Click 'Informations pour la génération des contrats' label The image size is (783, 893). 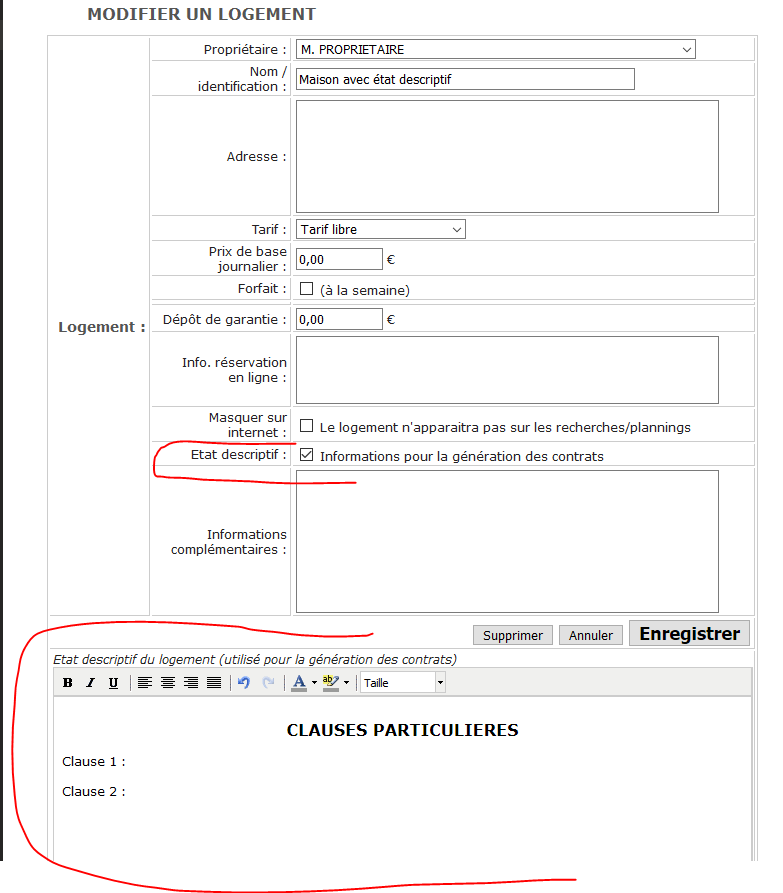(461, 456)
